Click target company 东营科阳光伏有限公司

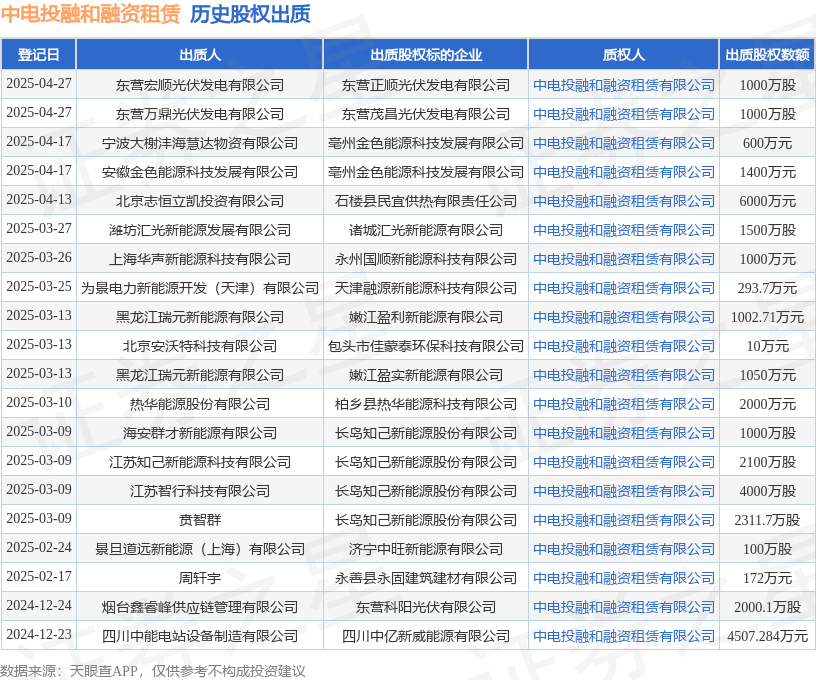(x=426, y=607)
